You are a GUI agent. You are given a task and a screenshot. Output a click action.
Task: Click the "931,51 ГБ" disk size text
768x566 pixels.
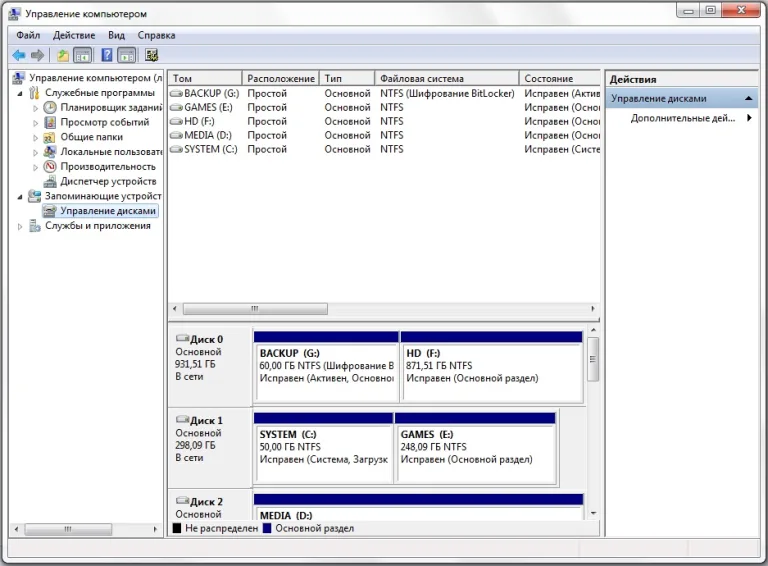click(x=195, y=364)
